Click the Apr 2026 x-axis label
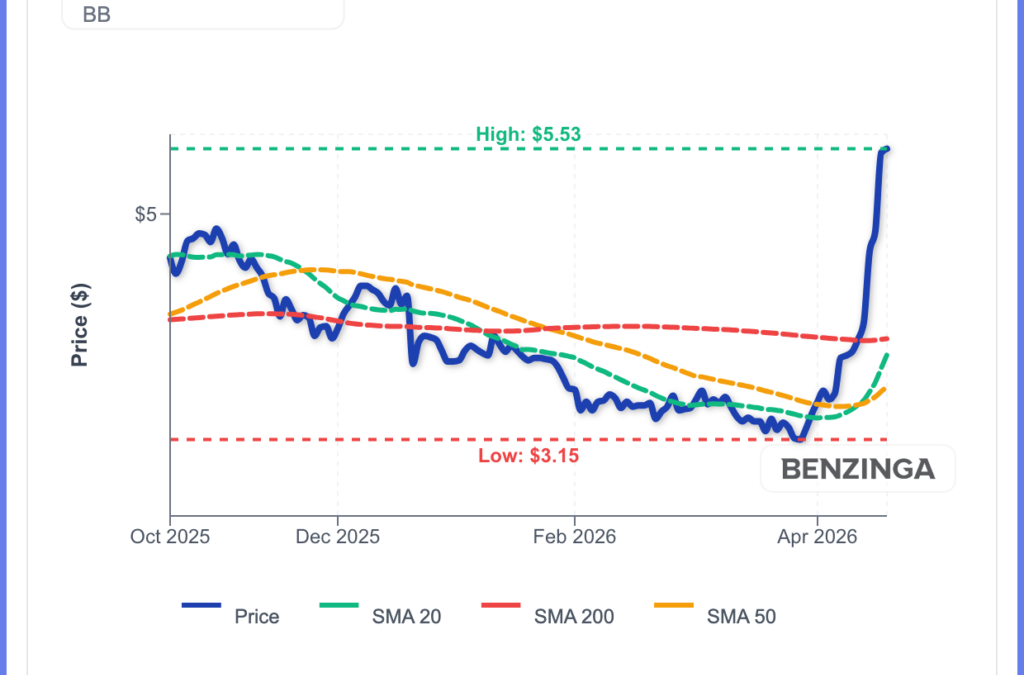This screenshot has width=1024, height=675. pyautogui.click(x=818, y=537)
